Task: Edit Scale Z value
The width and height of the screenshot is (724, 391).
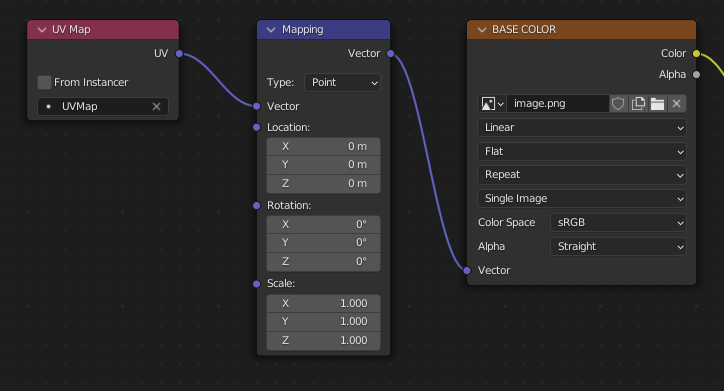Action: point(323,341)
